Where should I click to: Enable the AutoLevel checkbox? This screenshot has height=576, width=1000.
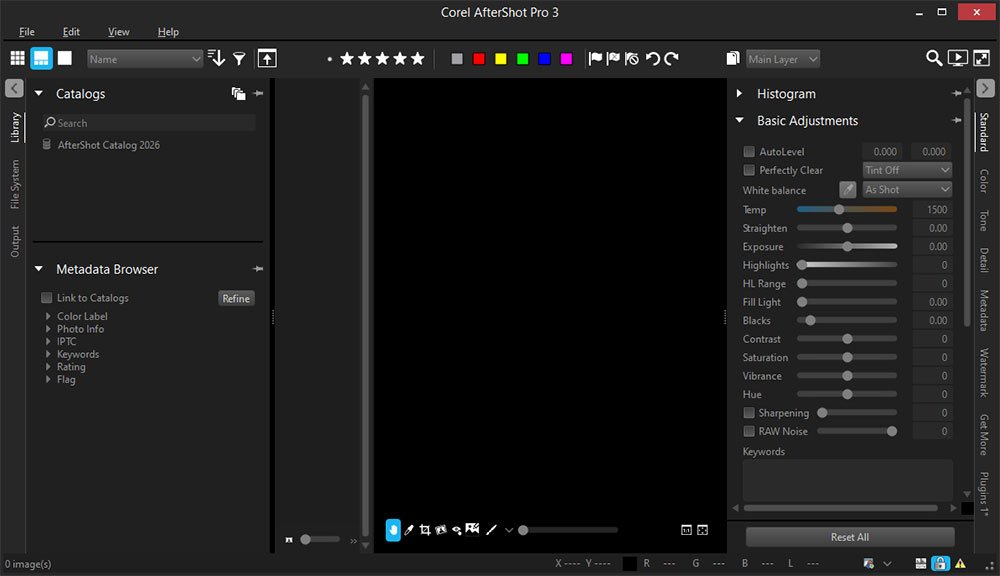click(749, 152)
